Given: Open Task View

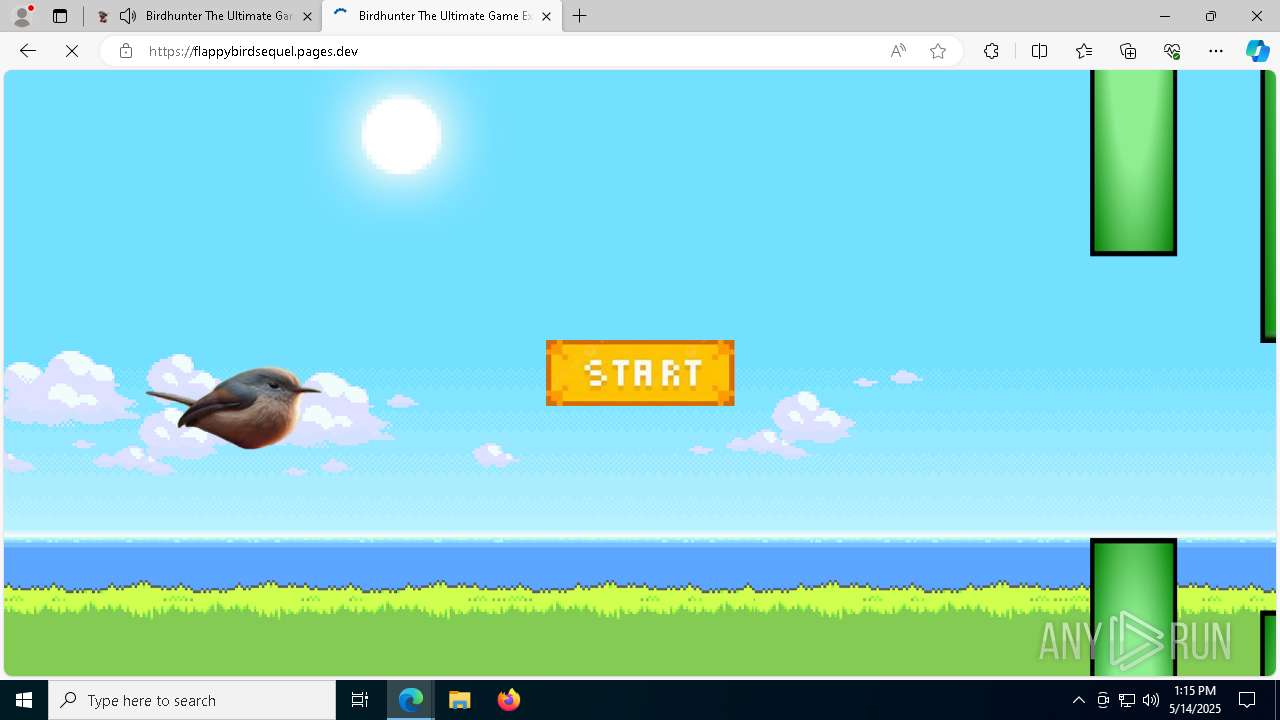Looking at the screenshot, I should click(360, 700).
